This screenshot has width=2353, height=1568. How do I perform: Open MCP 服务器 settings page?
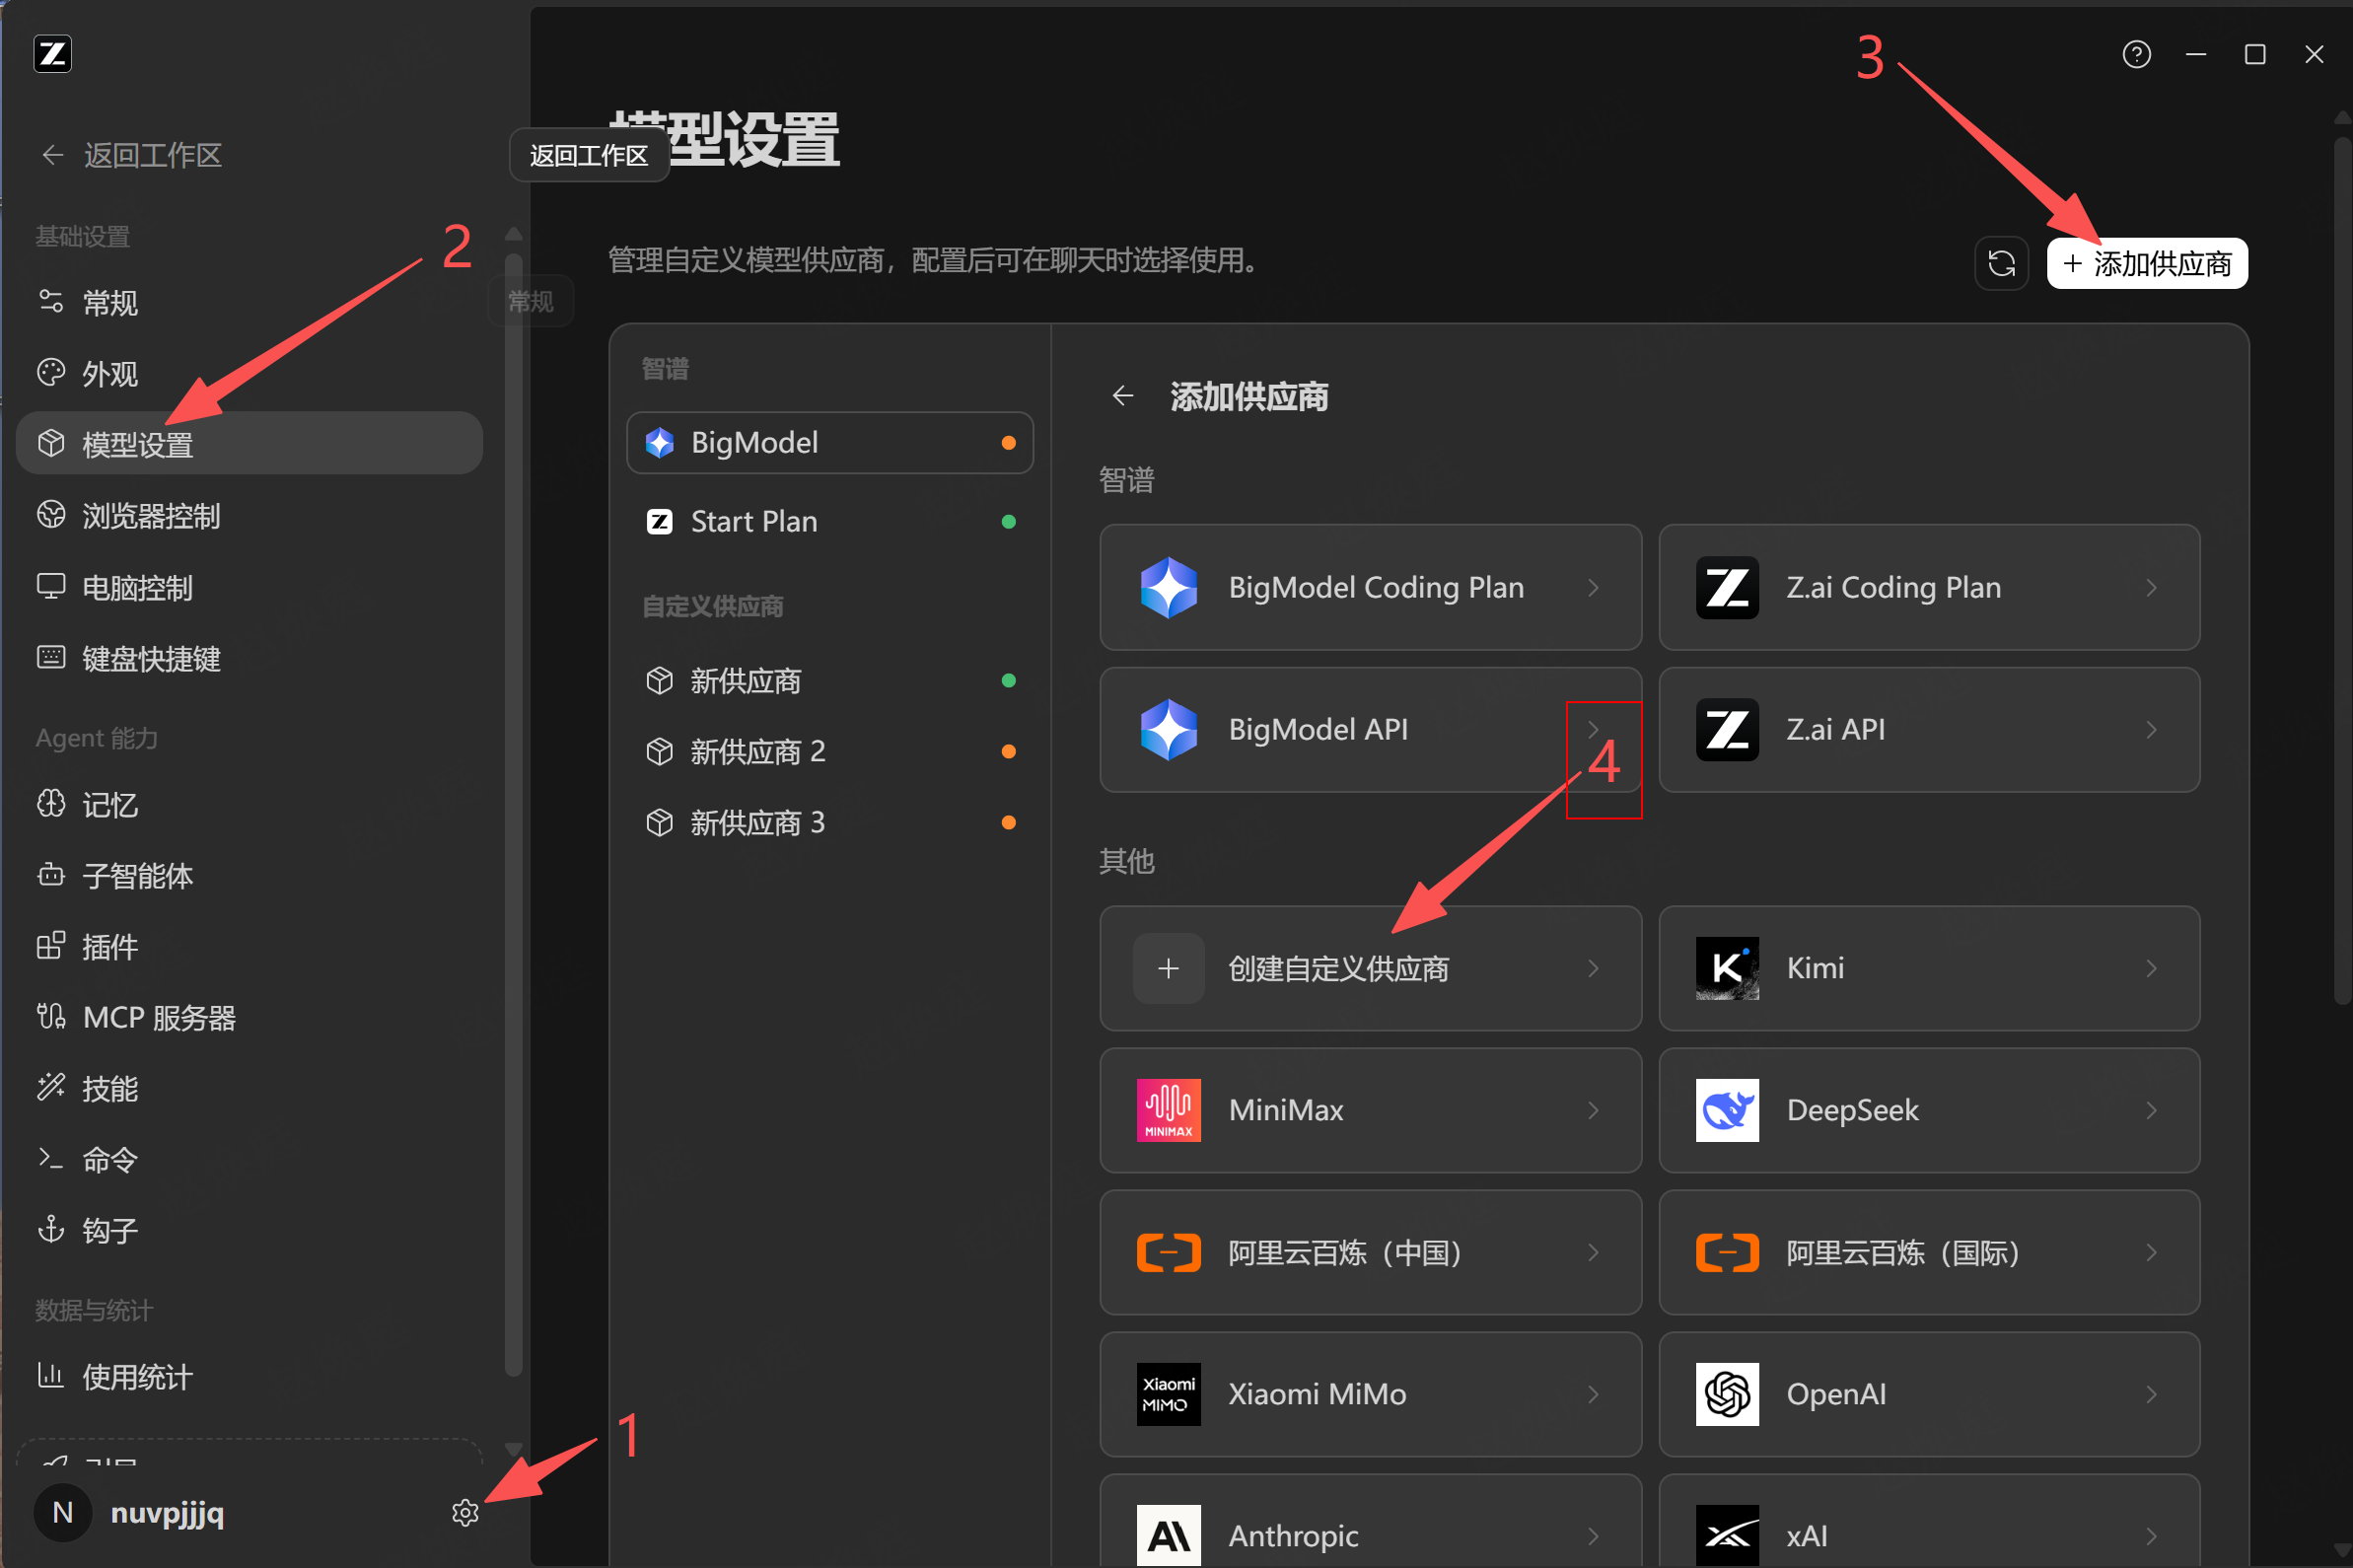tap(249, 1017)
